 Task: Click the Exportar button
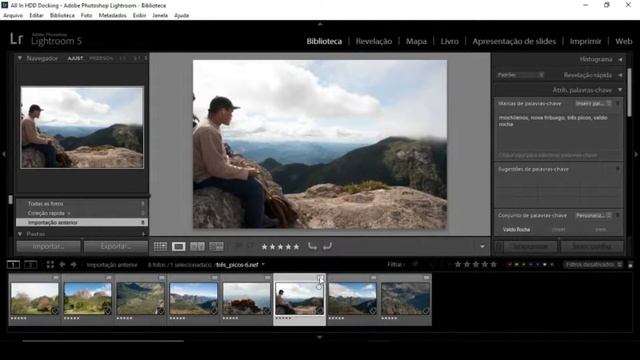point(116,246)
